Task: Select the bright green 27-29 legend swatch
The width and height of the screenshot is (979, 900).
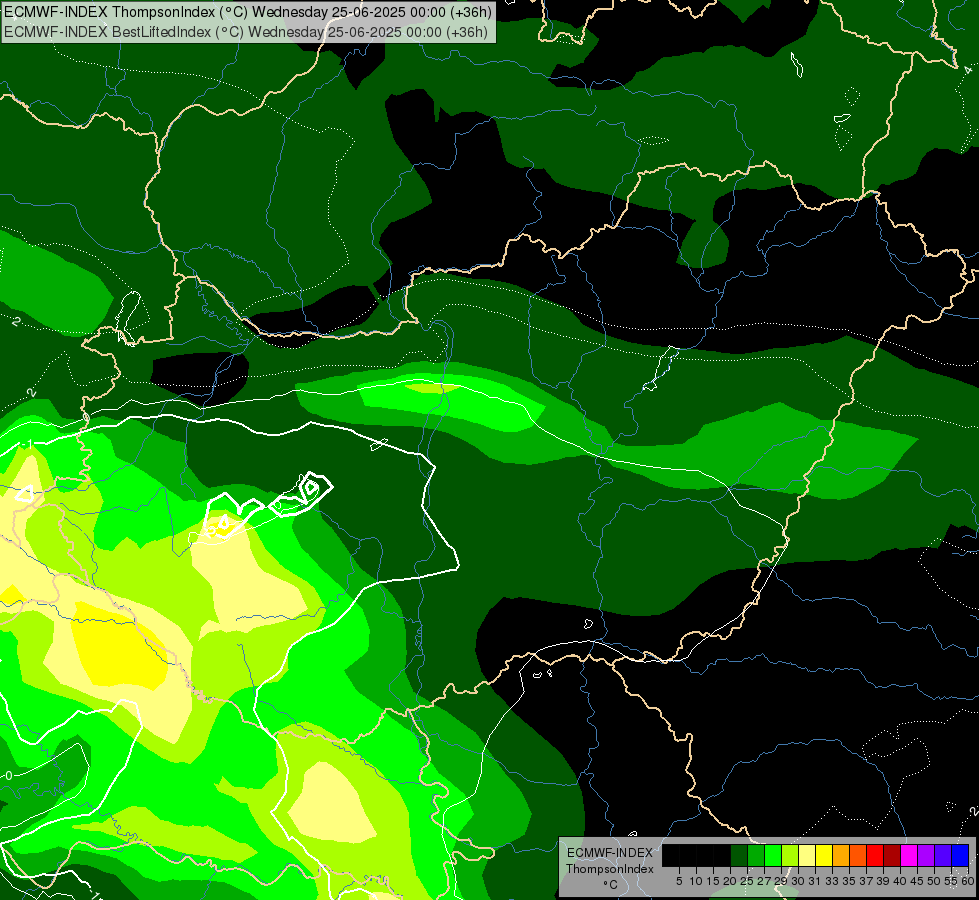Action: point(772,855)
